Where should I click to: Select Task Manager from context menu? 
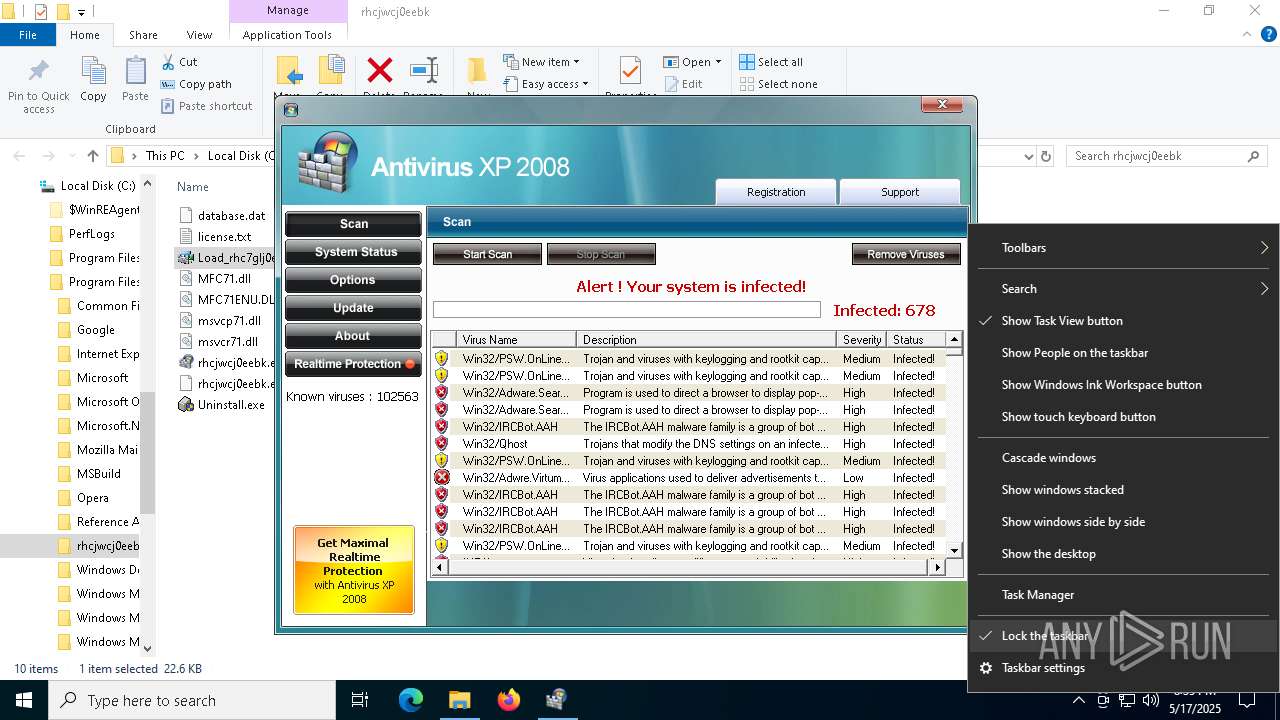pos(1122,595)
